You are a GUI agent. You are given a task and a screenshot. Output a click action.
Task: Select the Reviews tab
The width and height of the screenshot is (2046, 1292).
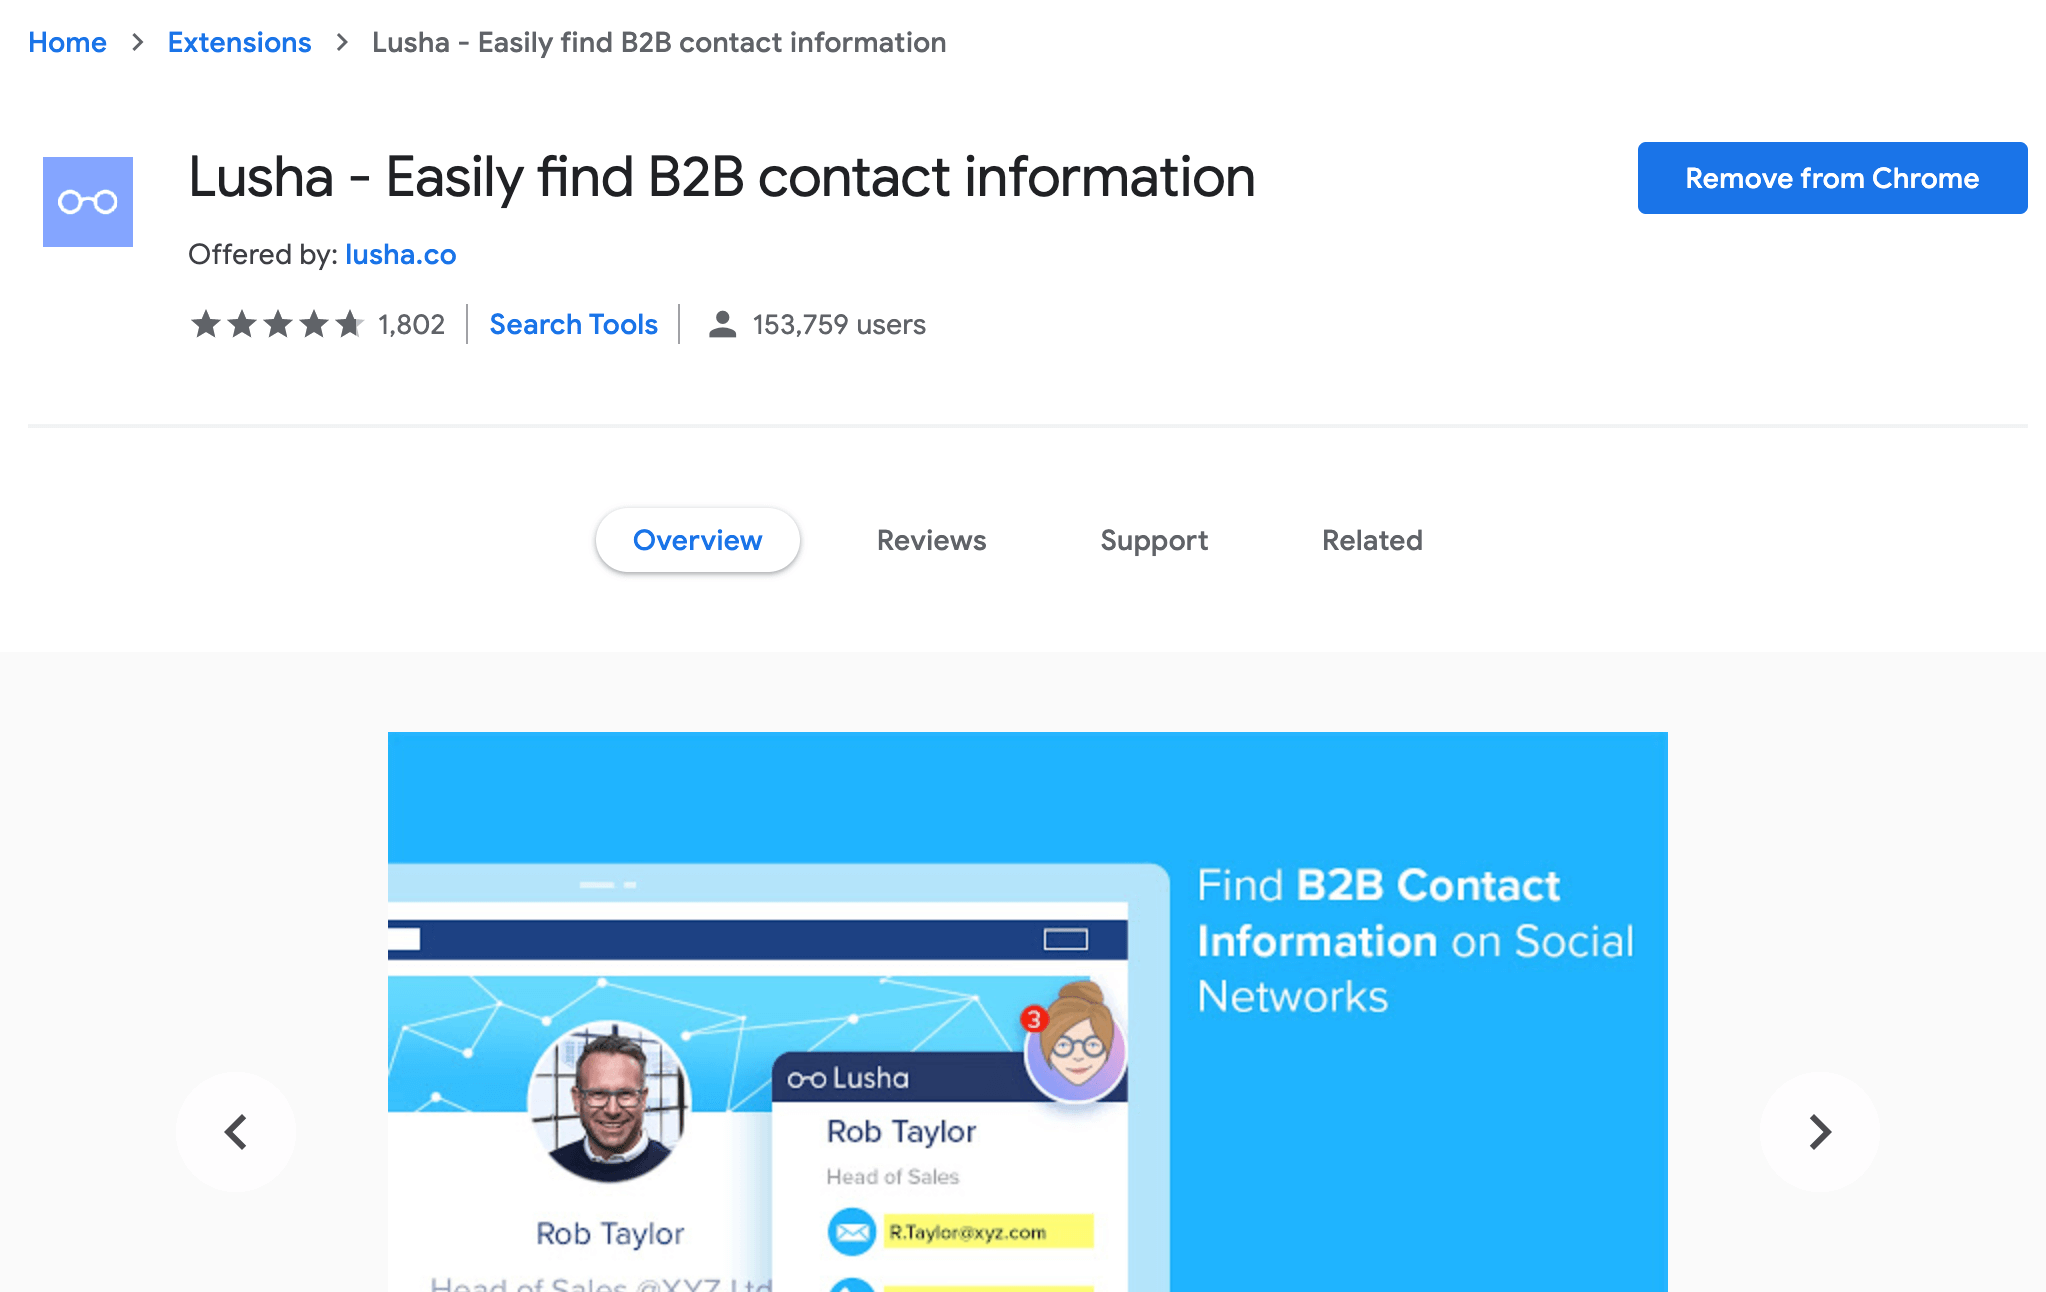(x=930, y=539)
